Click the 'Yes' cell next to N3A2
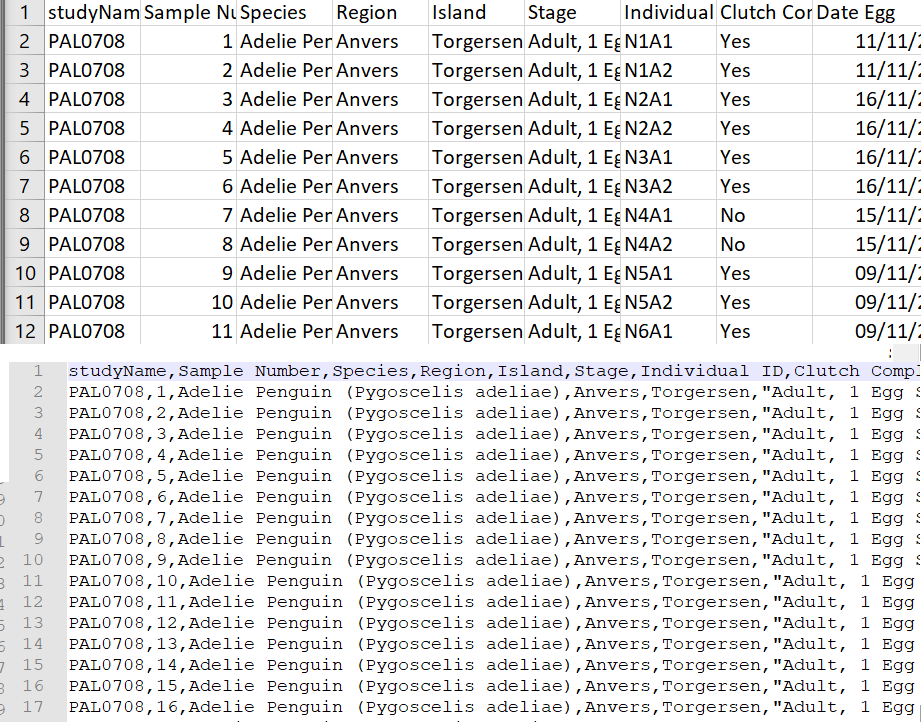This screenshot has width=921, height=722. click(763, 187)
